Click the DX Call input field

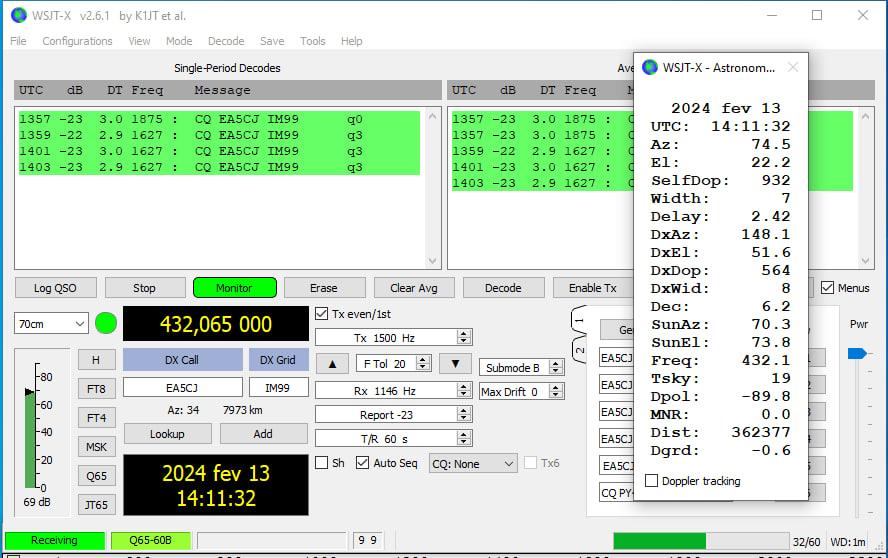(182, 387)
